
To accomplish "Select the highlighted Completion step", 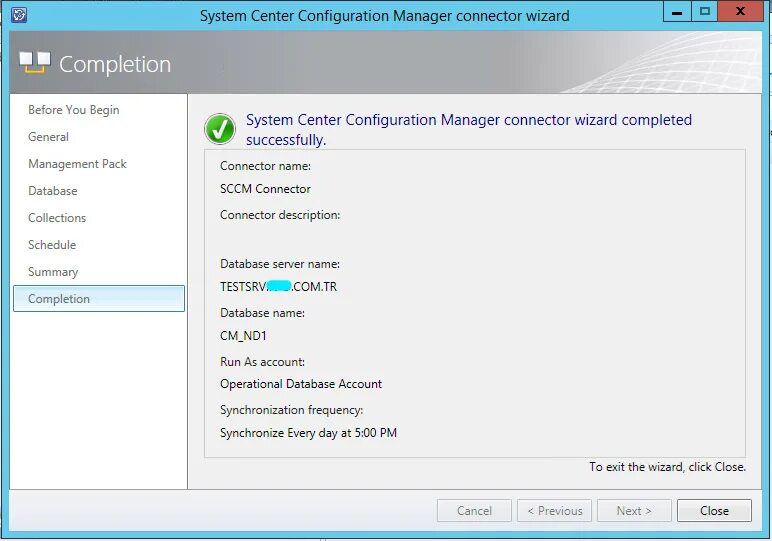I will [99, 298].
